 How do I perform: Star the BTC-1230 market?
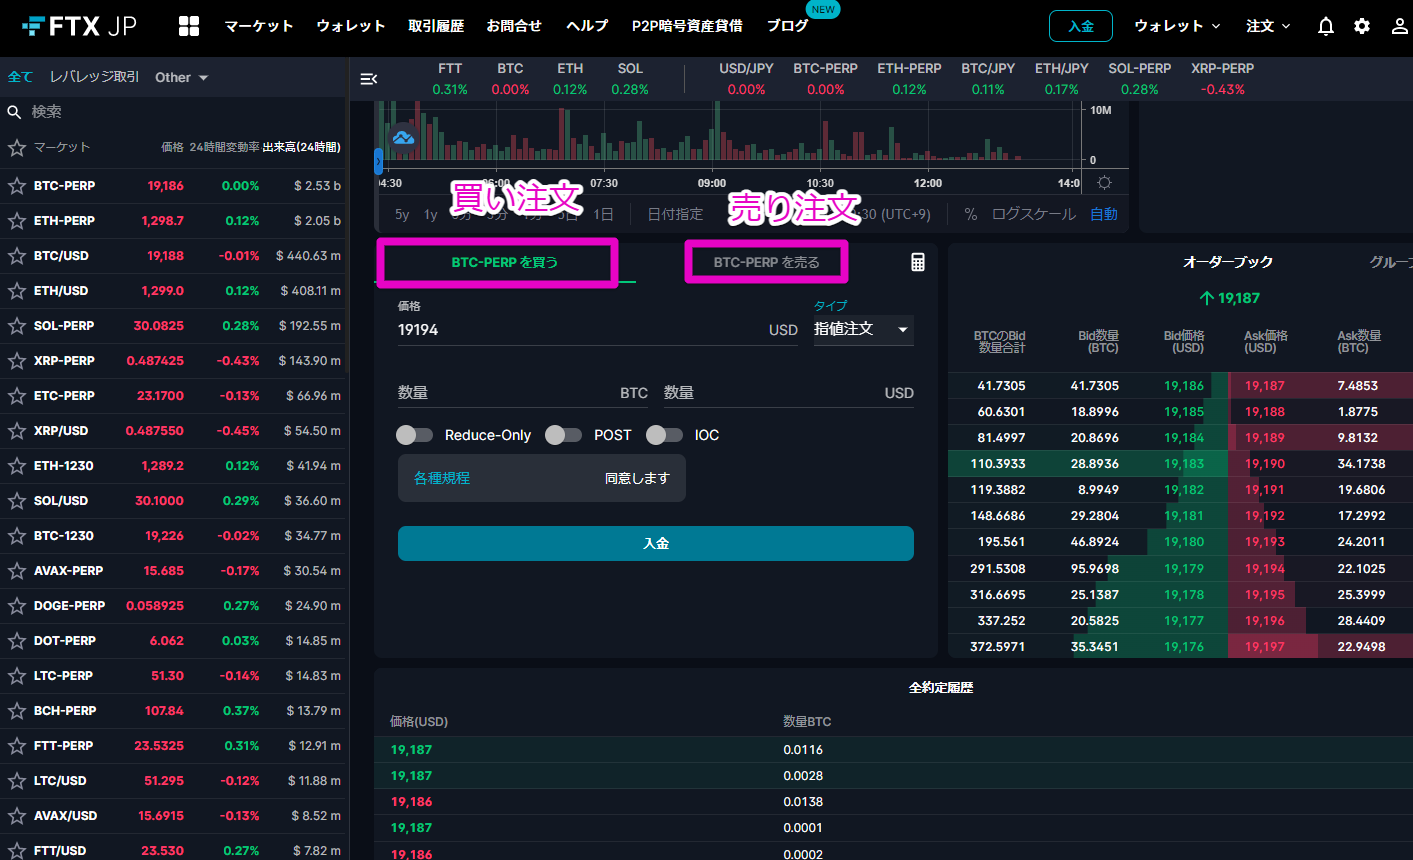[16, 536]
